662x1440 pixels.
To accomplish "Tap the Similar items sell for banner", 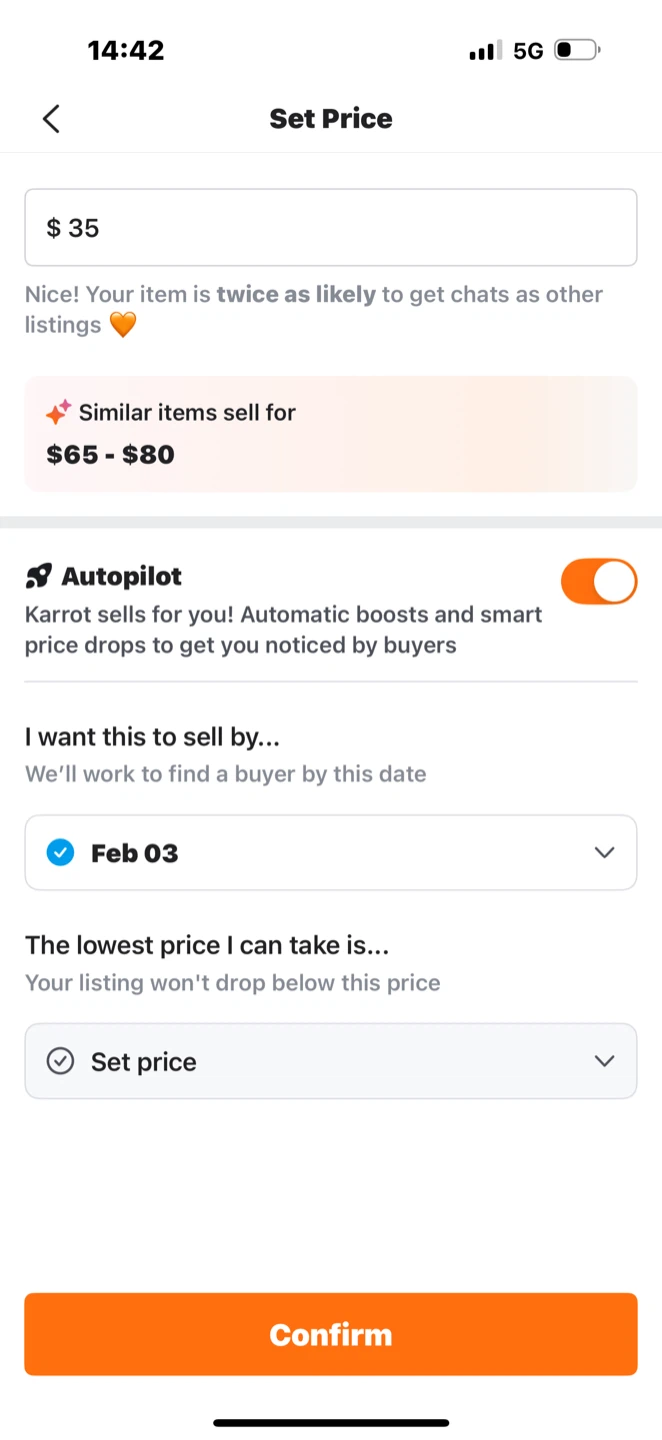I will coord(330,434).
